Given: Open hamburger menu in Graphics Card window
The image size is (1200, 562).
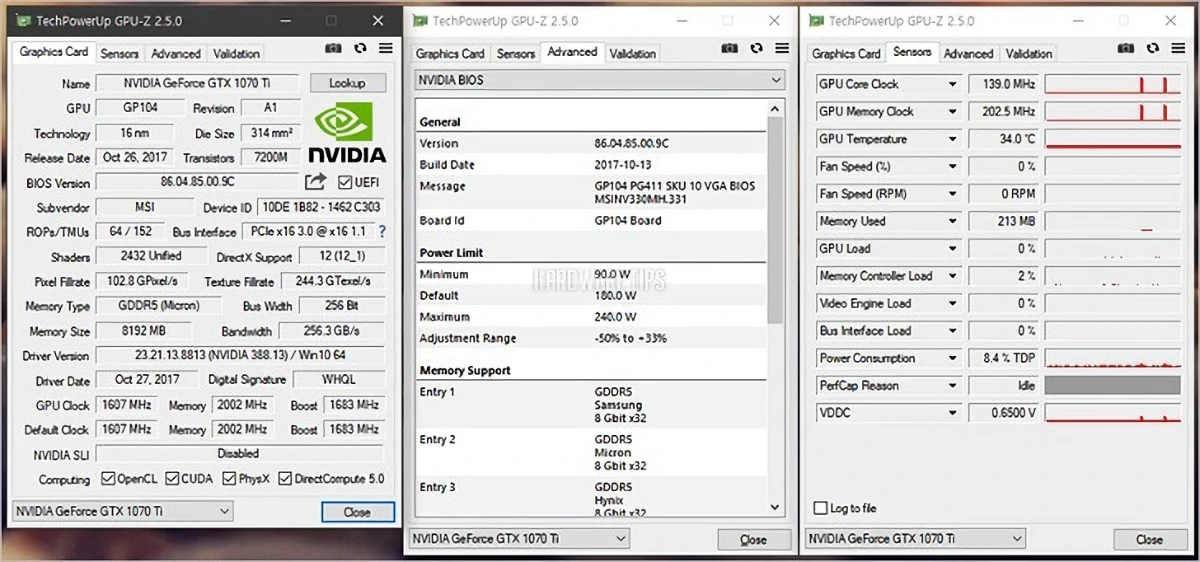Looking at the screenshot, I should [x=385, y=48].
